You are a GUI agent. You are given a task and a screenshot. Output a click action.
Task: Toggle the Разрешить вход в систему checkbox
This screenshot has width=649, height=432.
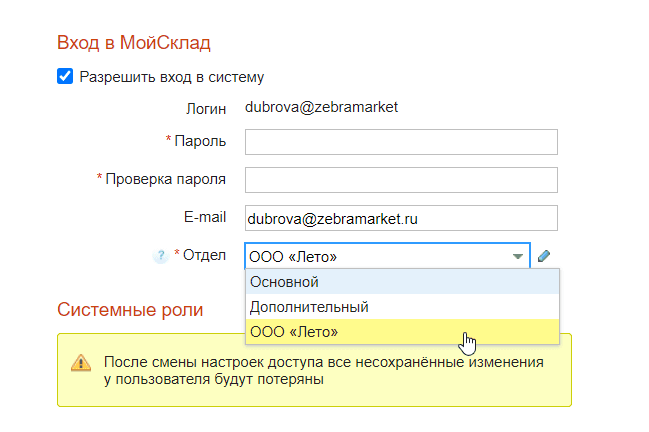(66, 76)
